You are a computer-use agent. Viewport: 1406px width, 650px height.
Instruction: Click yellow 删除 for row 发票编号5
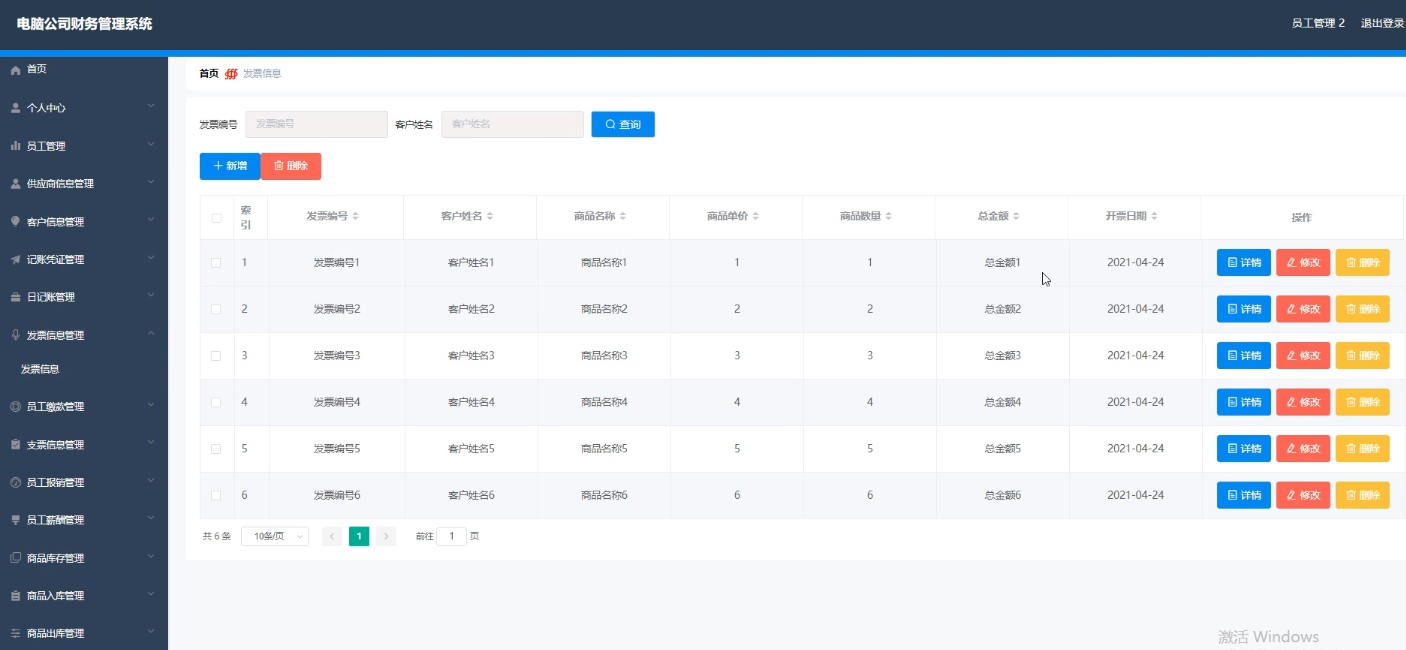(x=1363, y=449)
